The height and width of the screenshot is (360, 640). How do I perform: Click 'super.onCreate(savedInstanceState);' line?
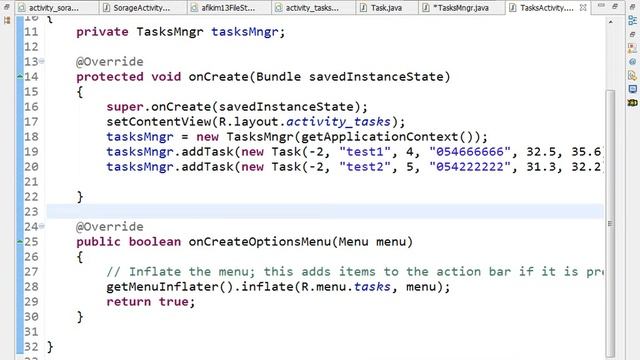[x=237, y=107]
